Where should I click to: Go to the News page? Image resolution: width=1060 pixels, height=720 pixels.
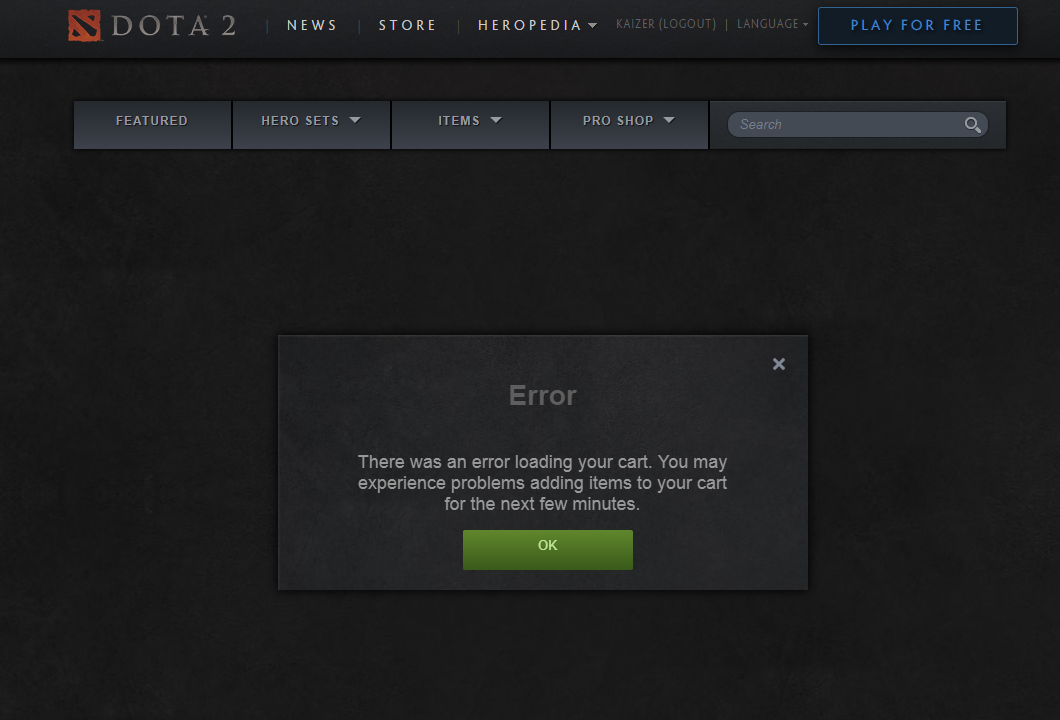coord(312,26)
